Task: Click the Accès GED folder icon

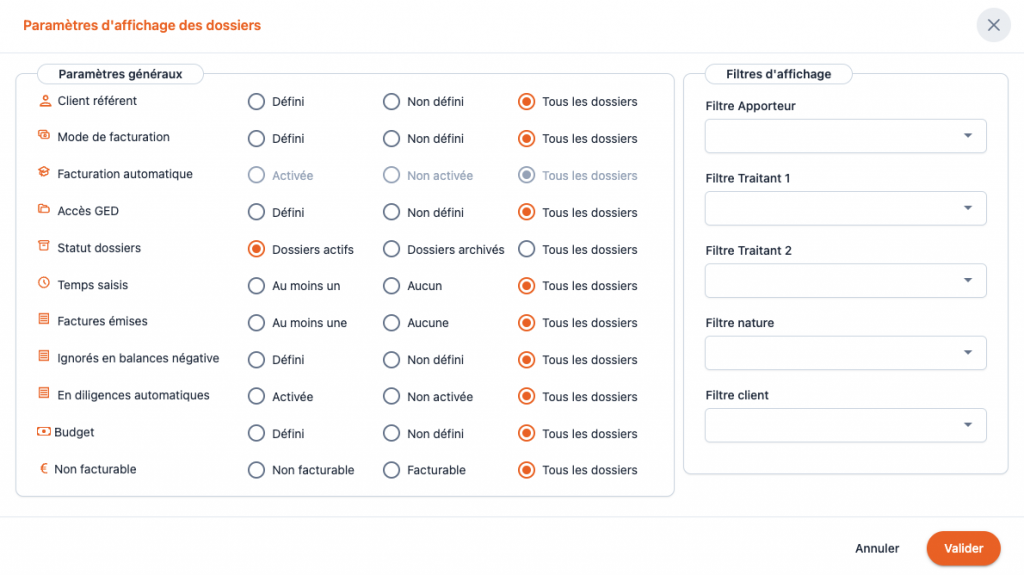Action: click(x=44, y=211)
